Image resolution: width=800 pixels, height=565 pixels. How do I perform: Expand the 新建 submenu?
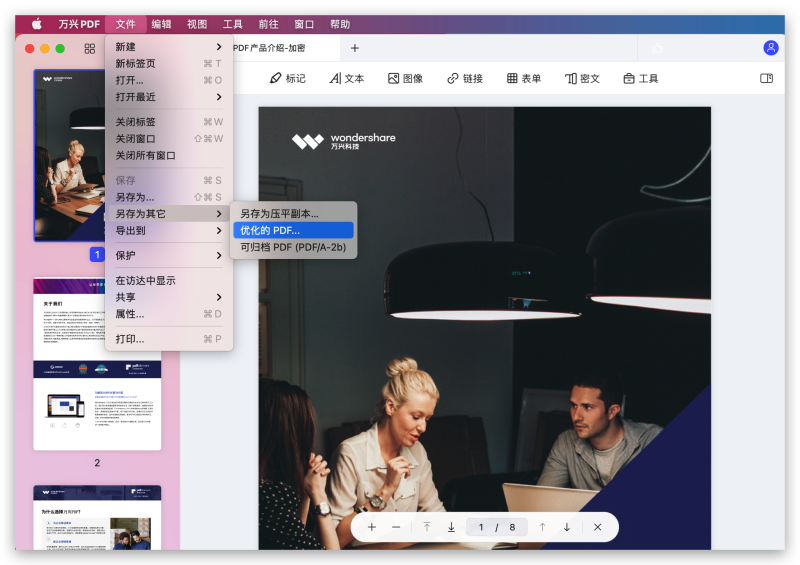point(169,46)
